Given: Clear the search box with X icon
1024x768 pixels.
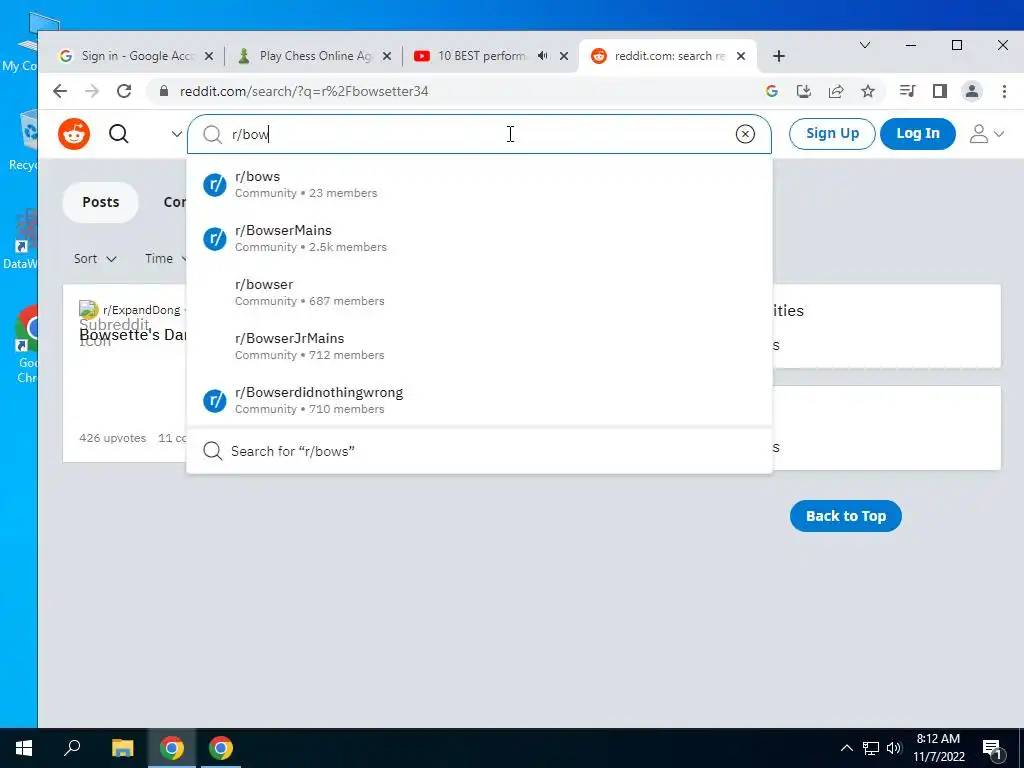Looking at the screenshot, I should coord(745,134).
